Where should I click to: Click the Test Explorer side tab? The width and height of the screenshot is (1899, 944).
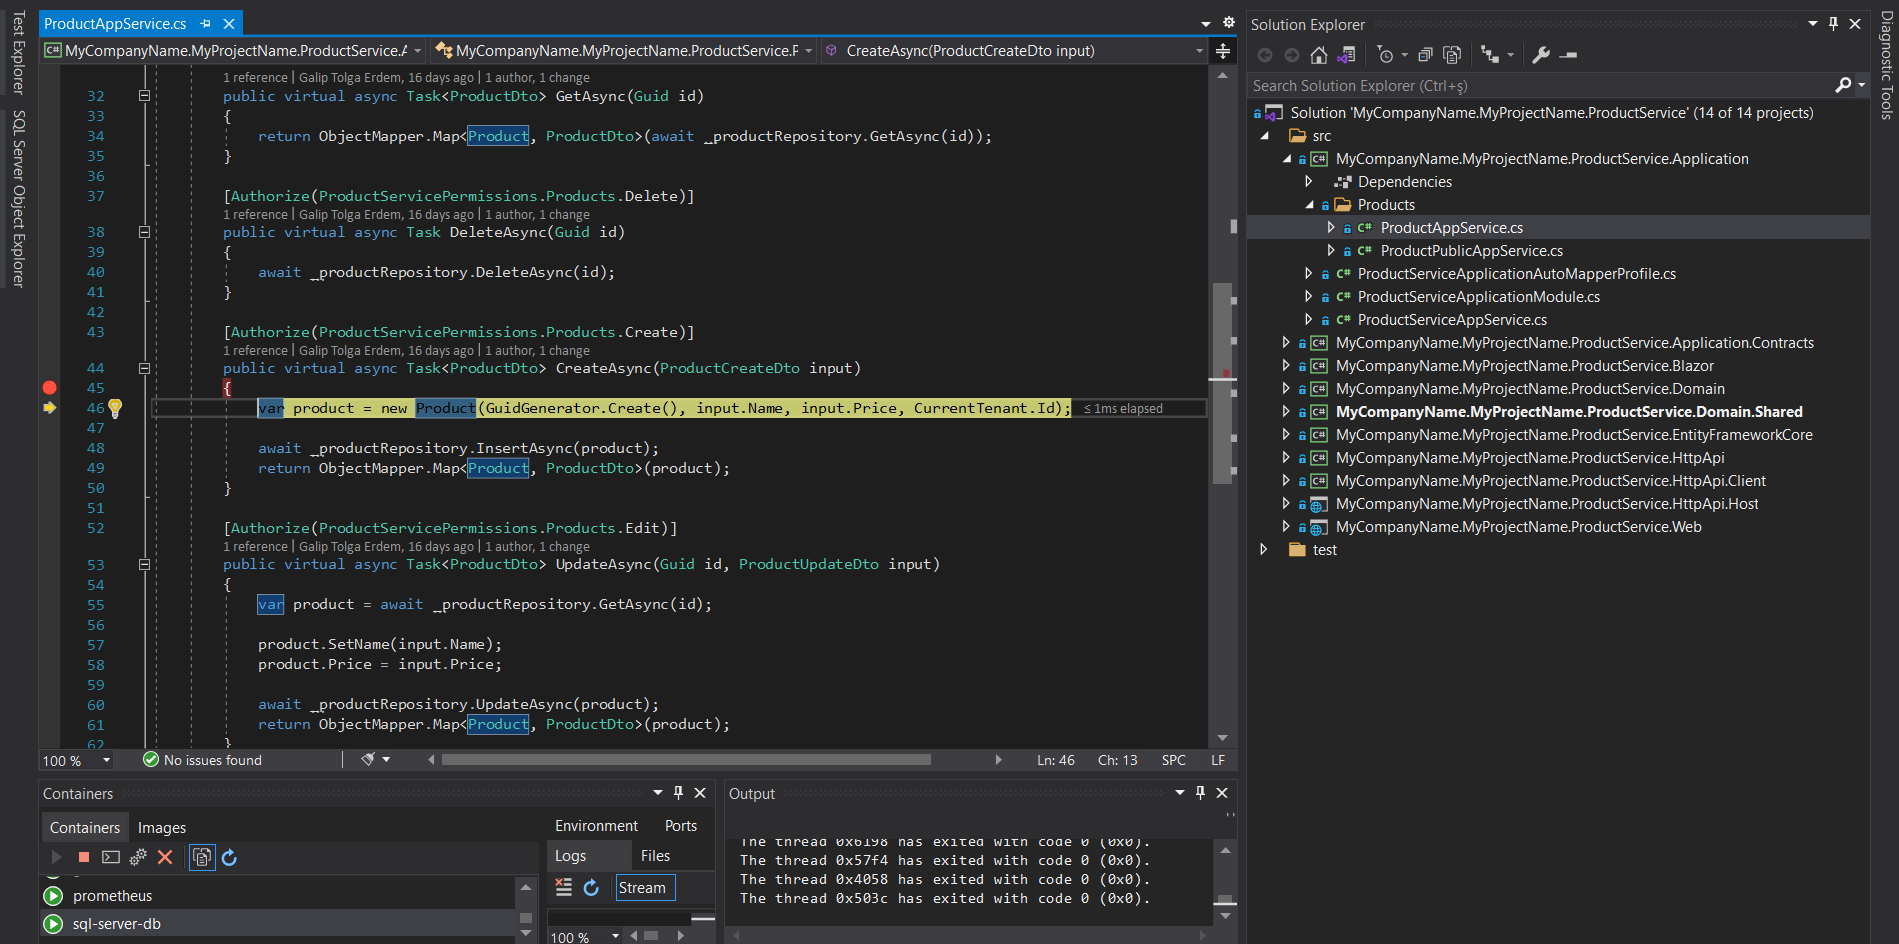pos(18,52)
